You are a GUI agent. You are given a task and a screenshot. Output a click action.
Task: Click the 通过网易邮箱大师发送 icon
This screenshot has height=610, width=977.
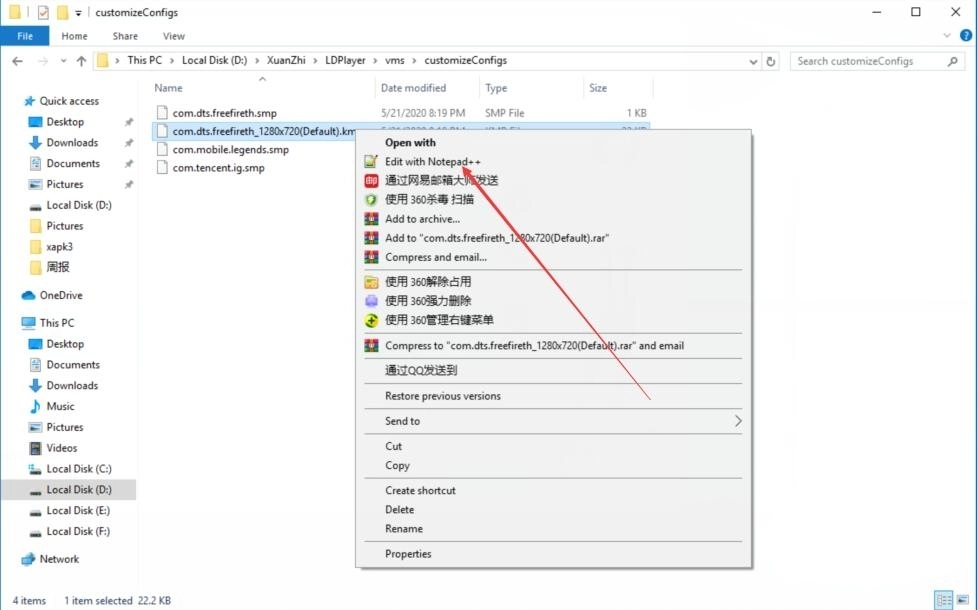pyautogui.click(x=371, y=181)
